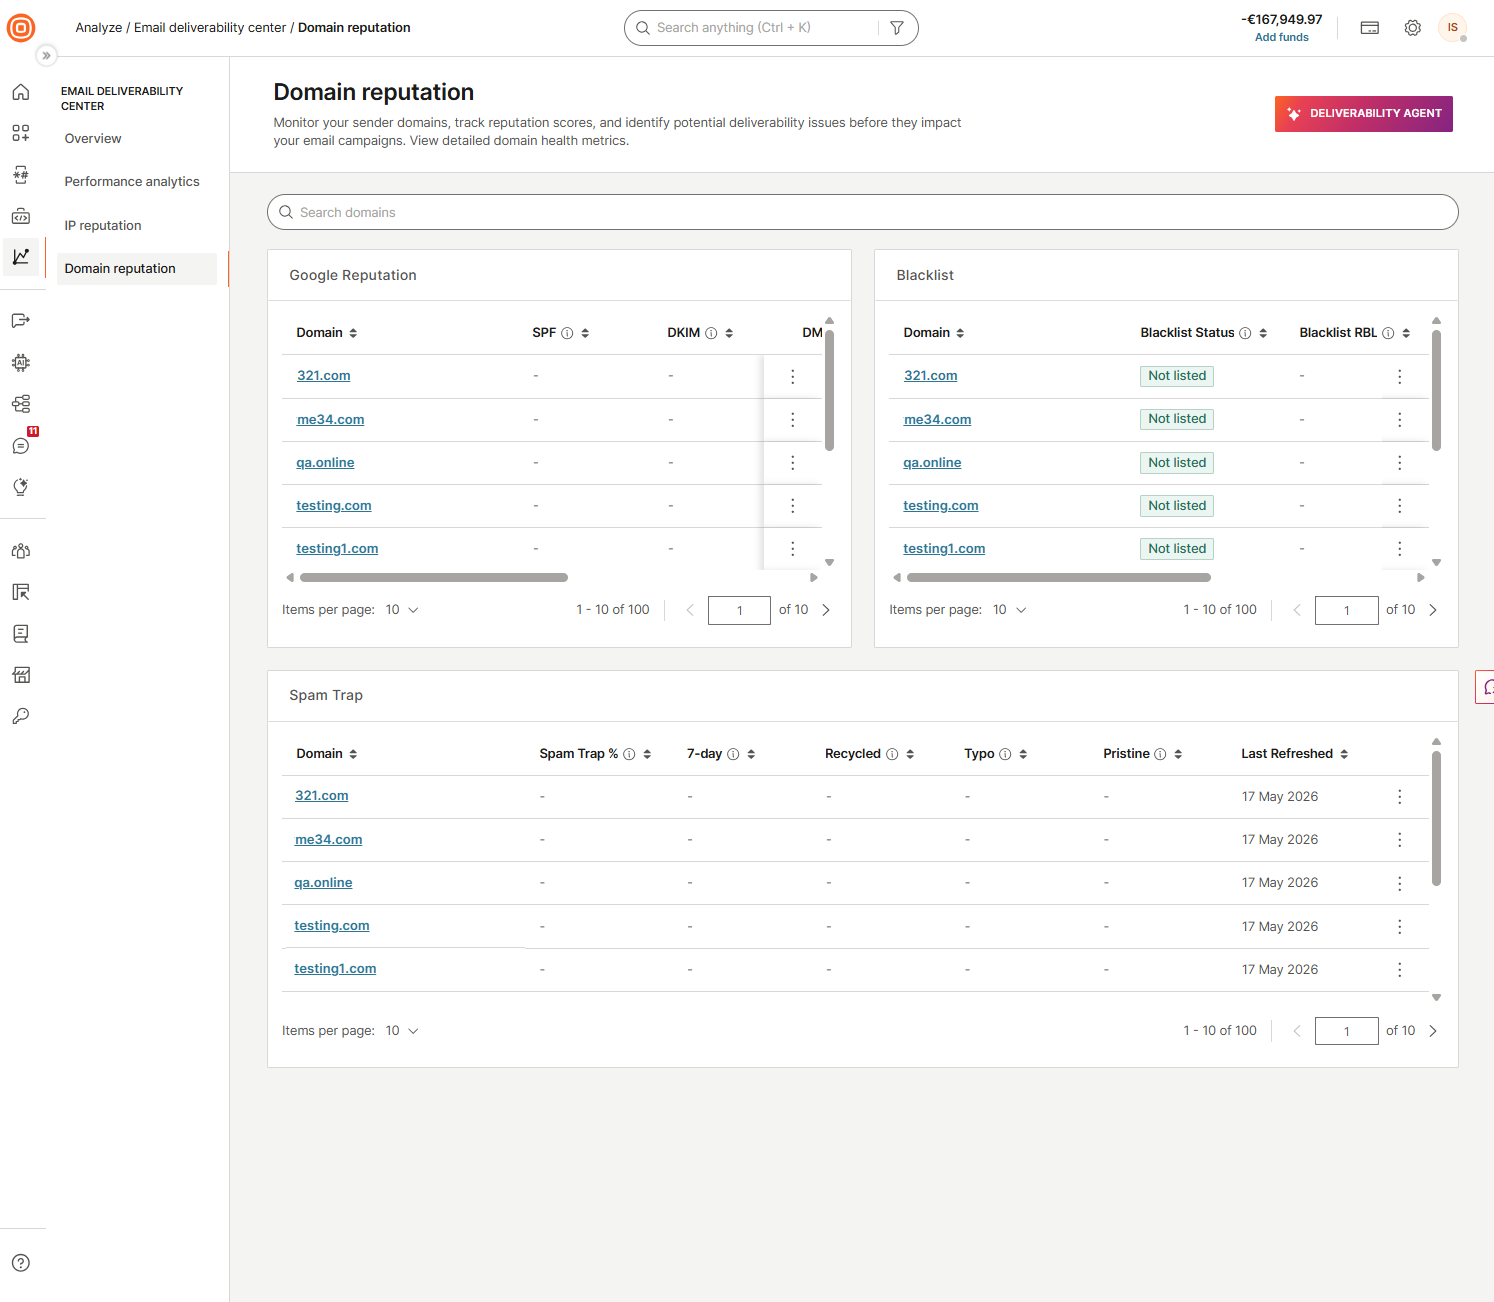The width and height of the screenshot is (1494, 1302).
Task: Click 17 May 2026 for me34.com
Action: click(x=1280, y=840)
